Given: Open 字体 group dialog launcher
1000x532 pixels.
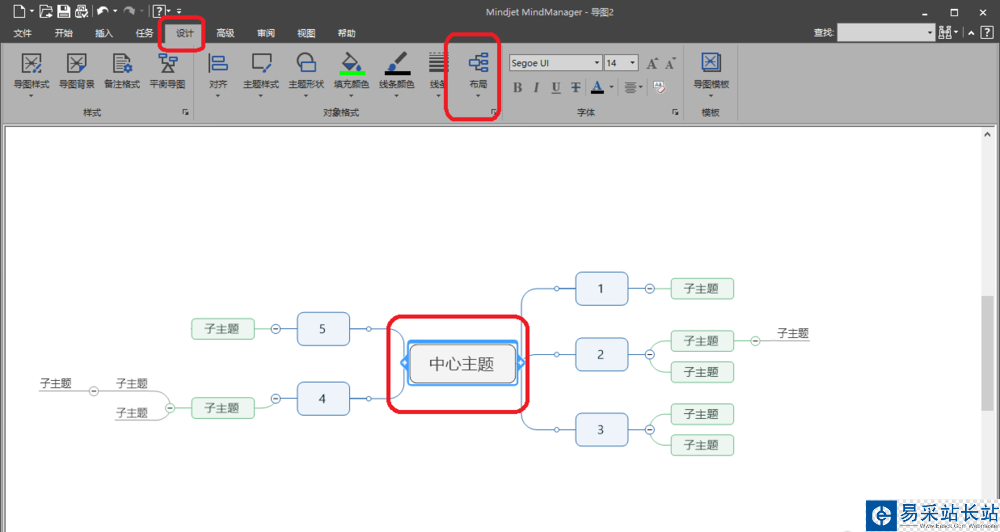Looking at the screenshot, I should [675, 112].
